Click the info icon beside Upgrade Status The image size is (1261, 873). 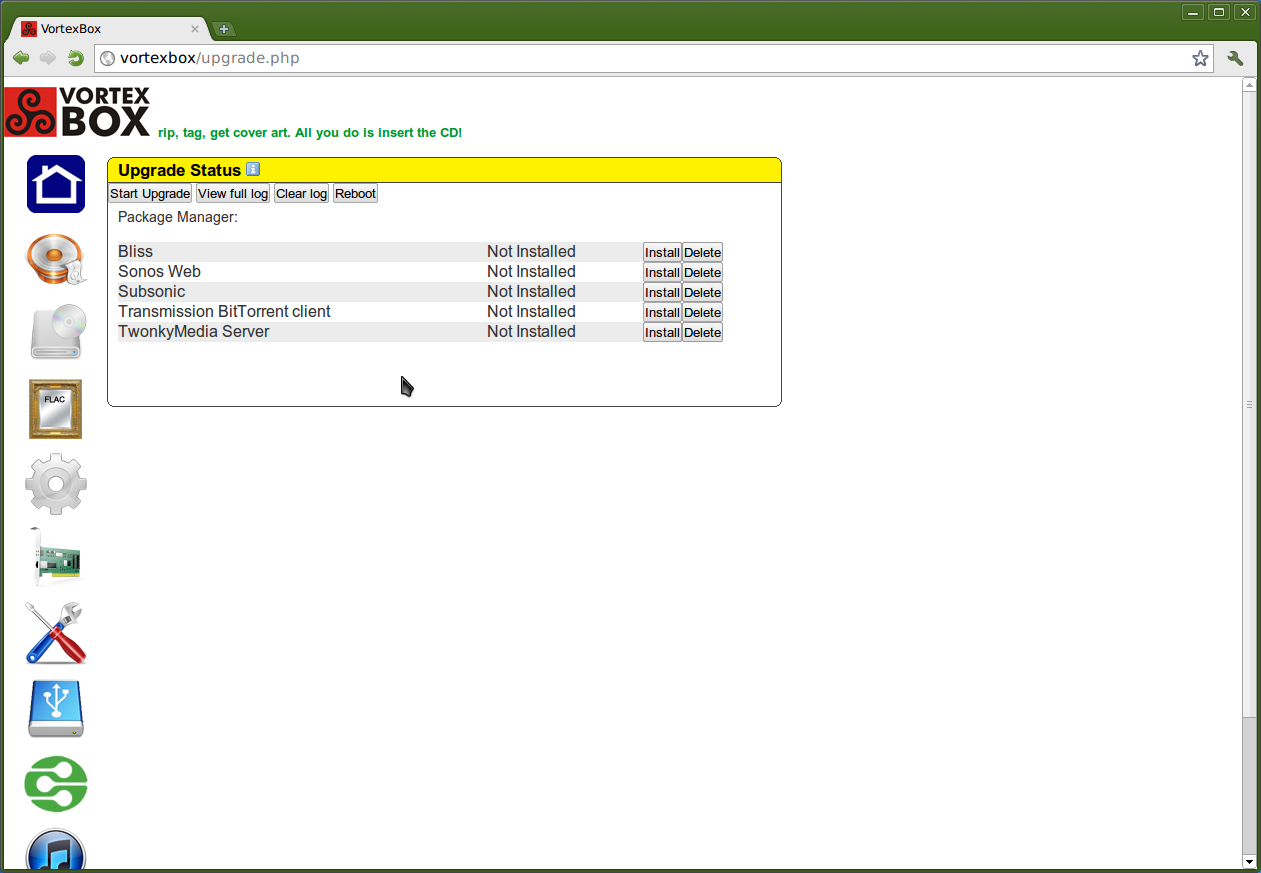[x=253, y=169]
